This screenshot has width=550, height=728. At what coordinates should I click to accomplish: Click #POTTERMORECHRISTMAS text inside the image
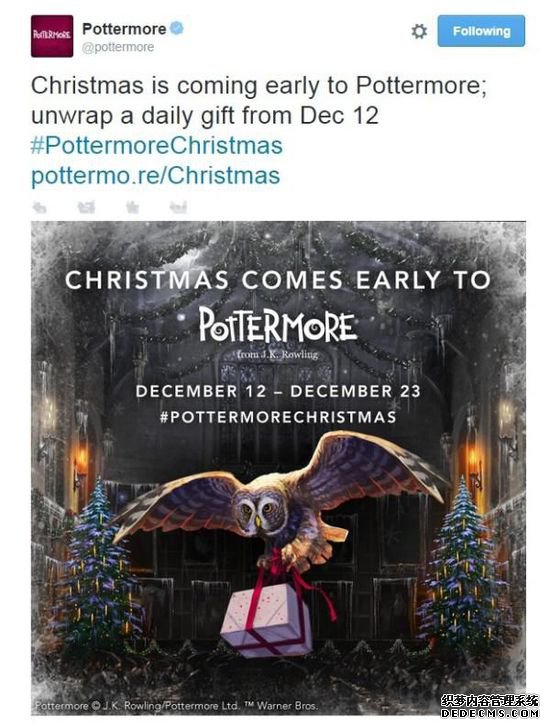[x=278, y=416]
